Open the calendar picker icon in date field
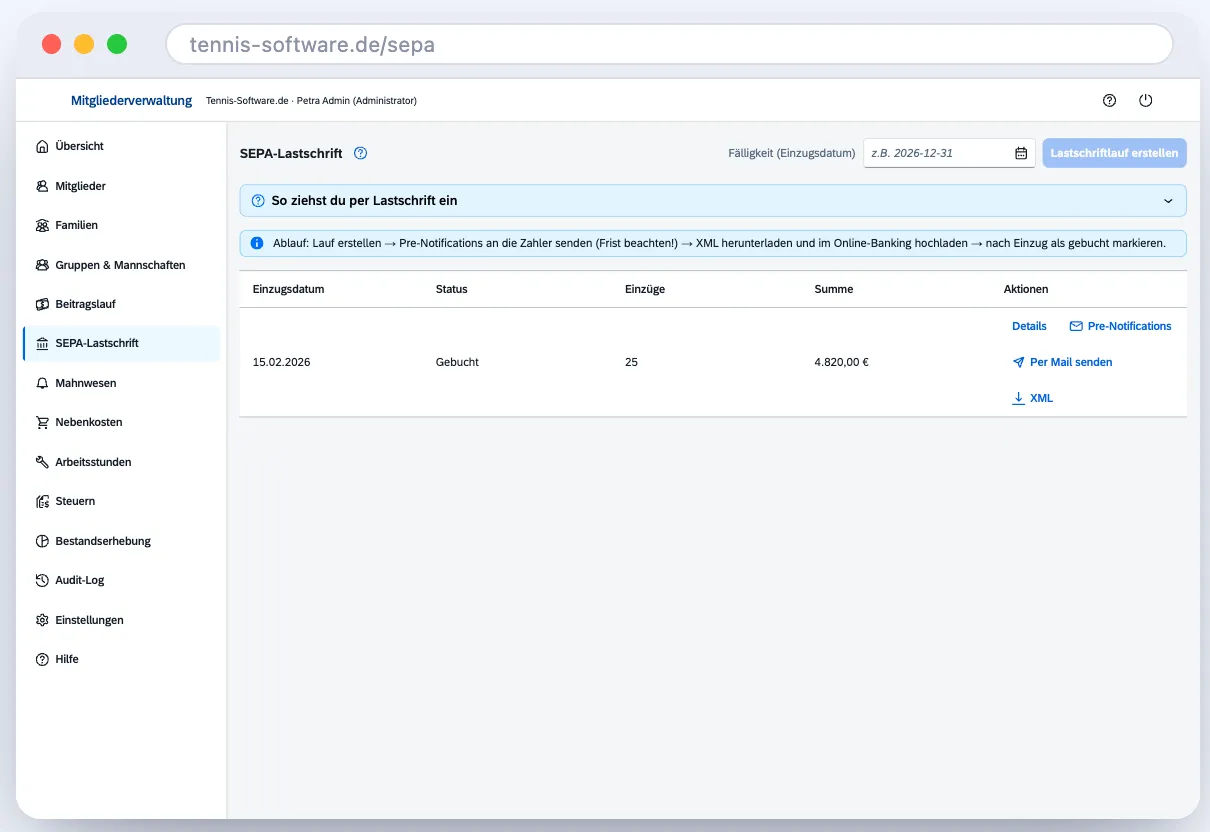This screenshot has height=832, width=1210. pos(1021,153)
